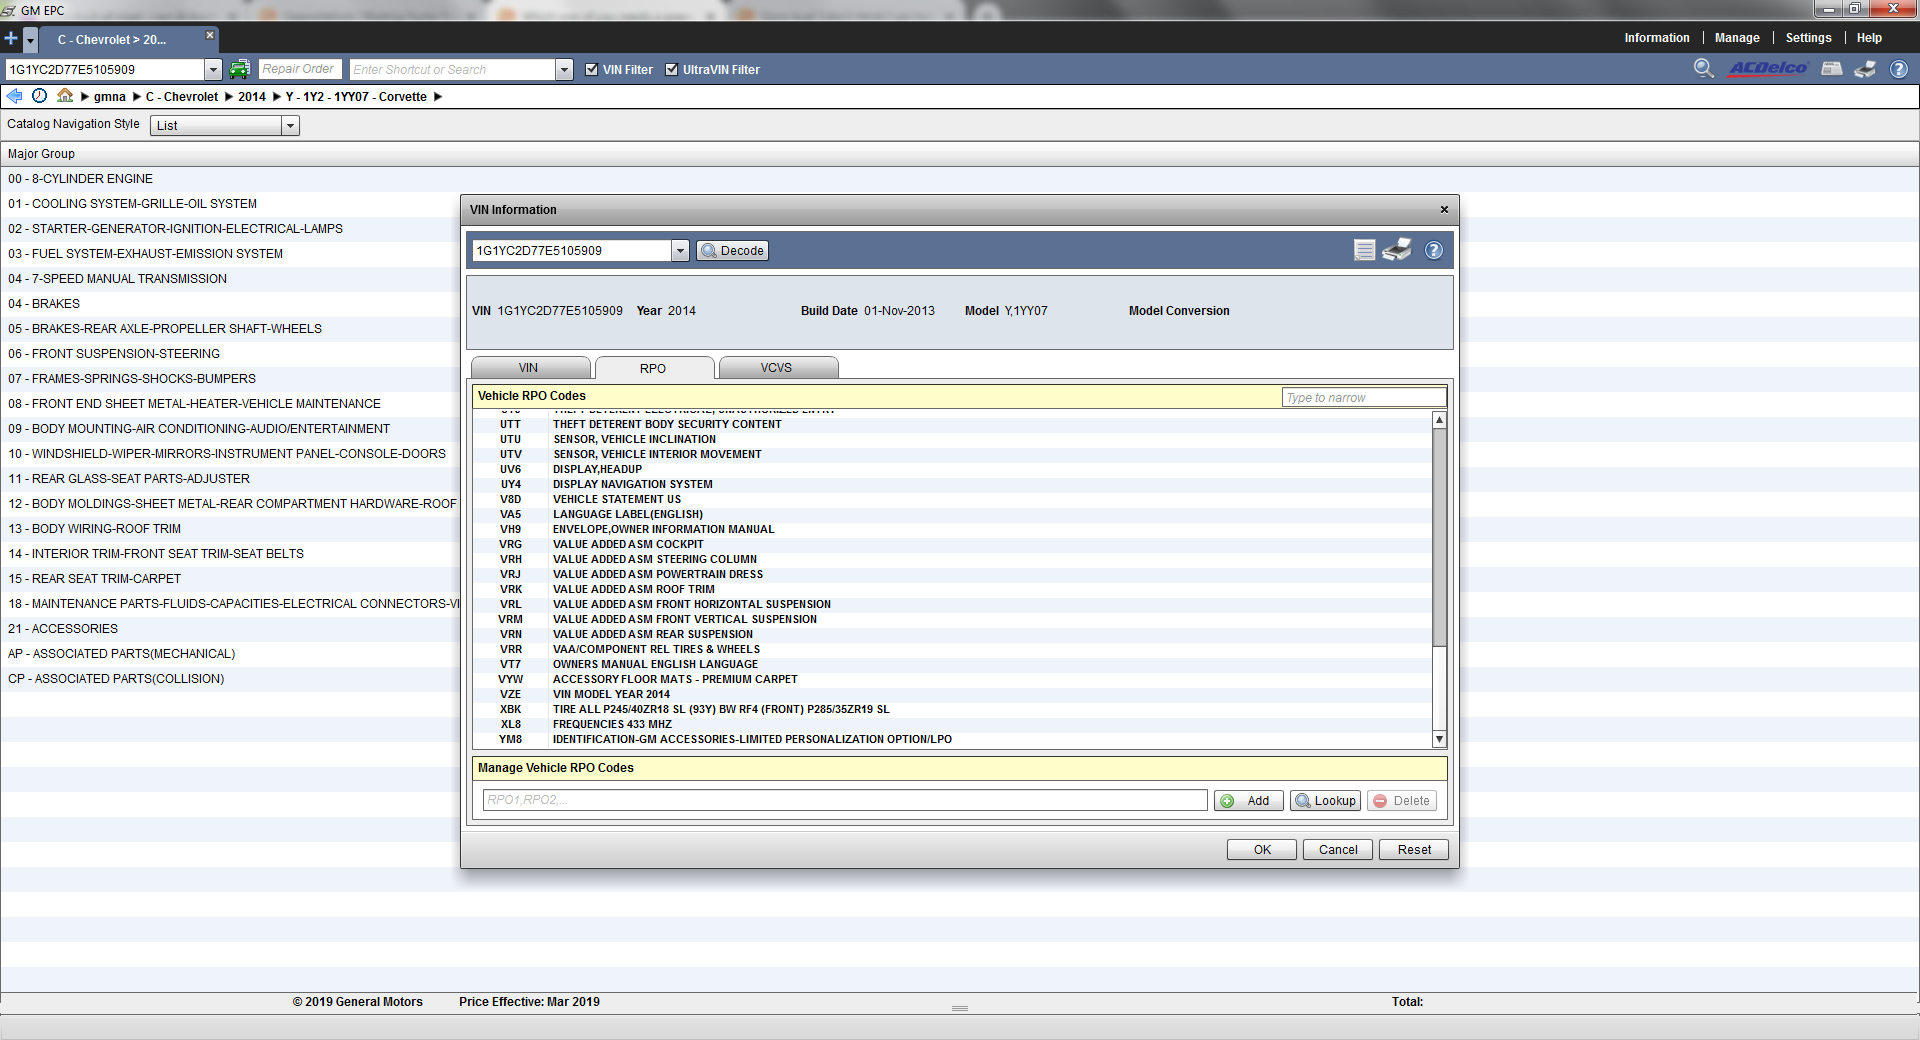Select the 2014 breadcrumb

[252, 97]
